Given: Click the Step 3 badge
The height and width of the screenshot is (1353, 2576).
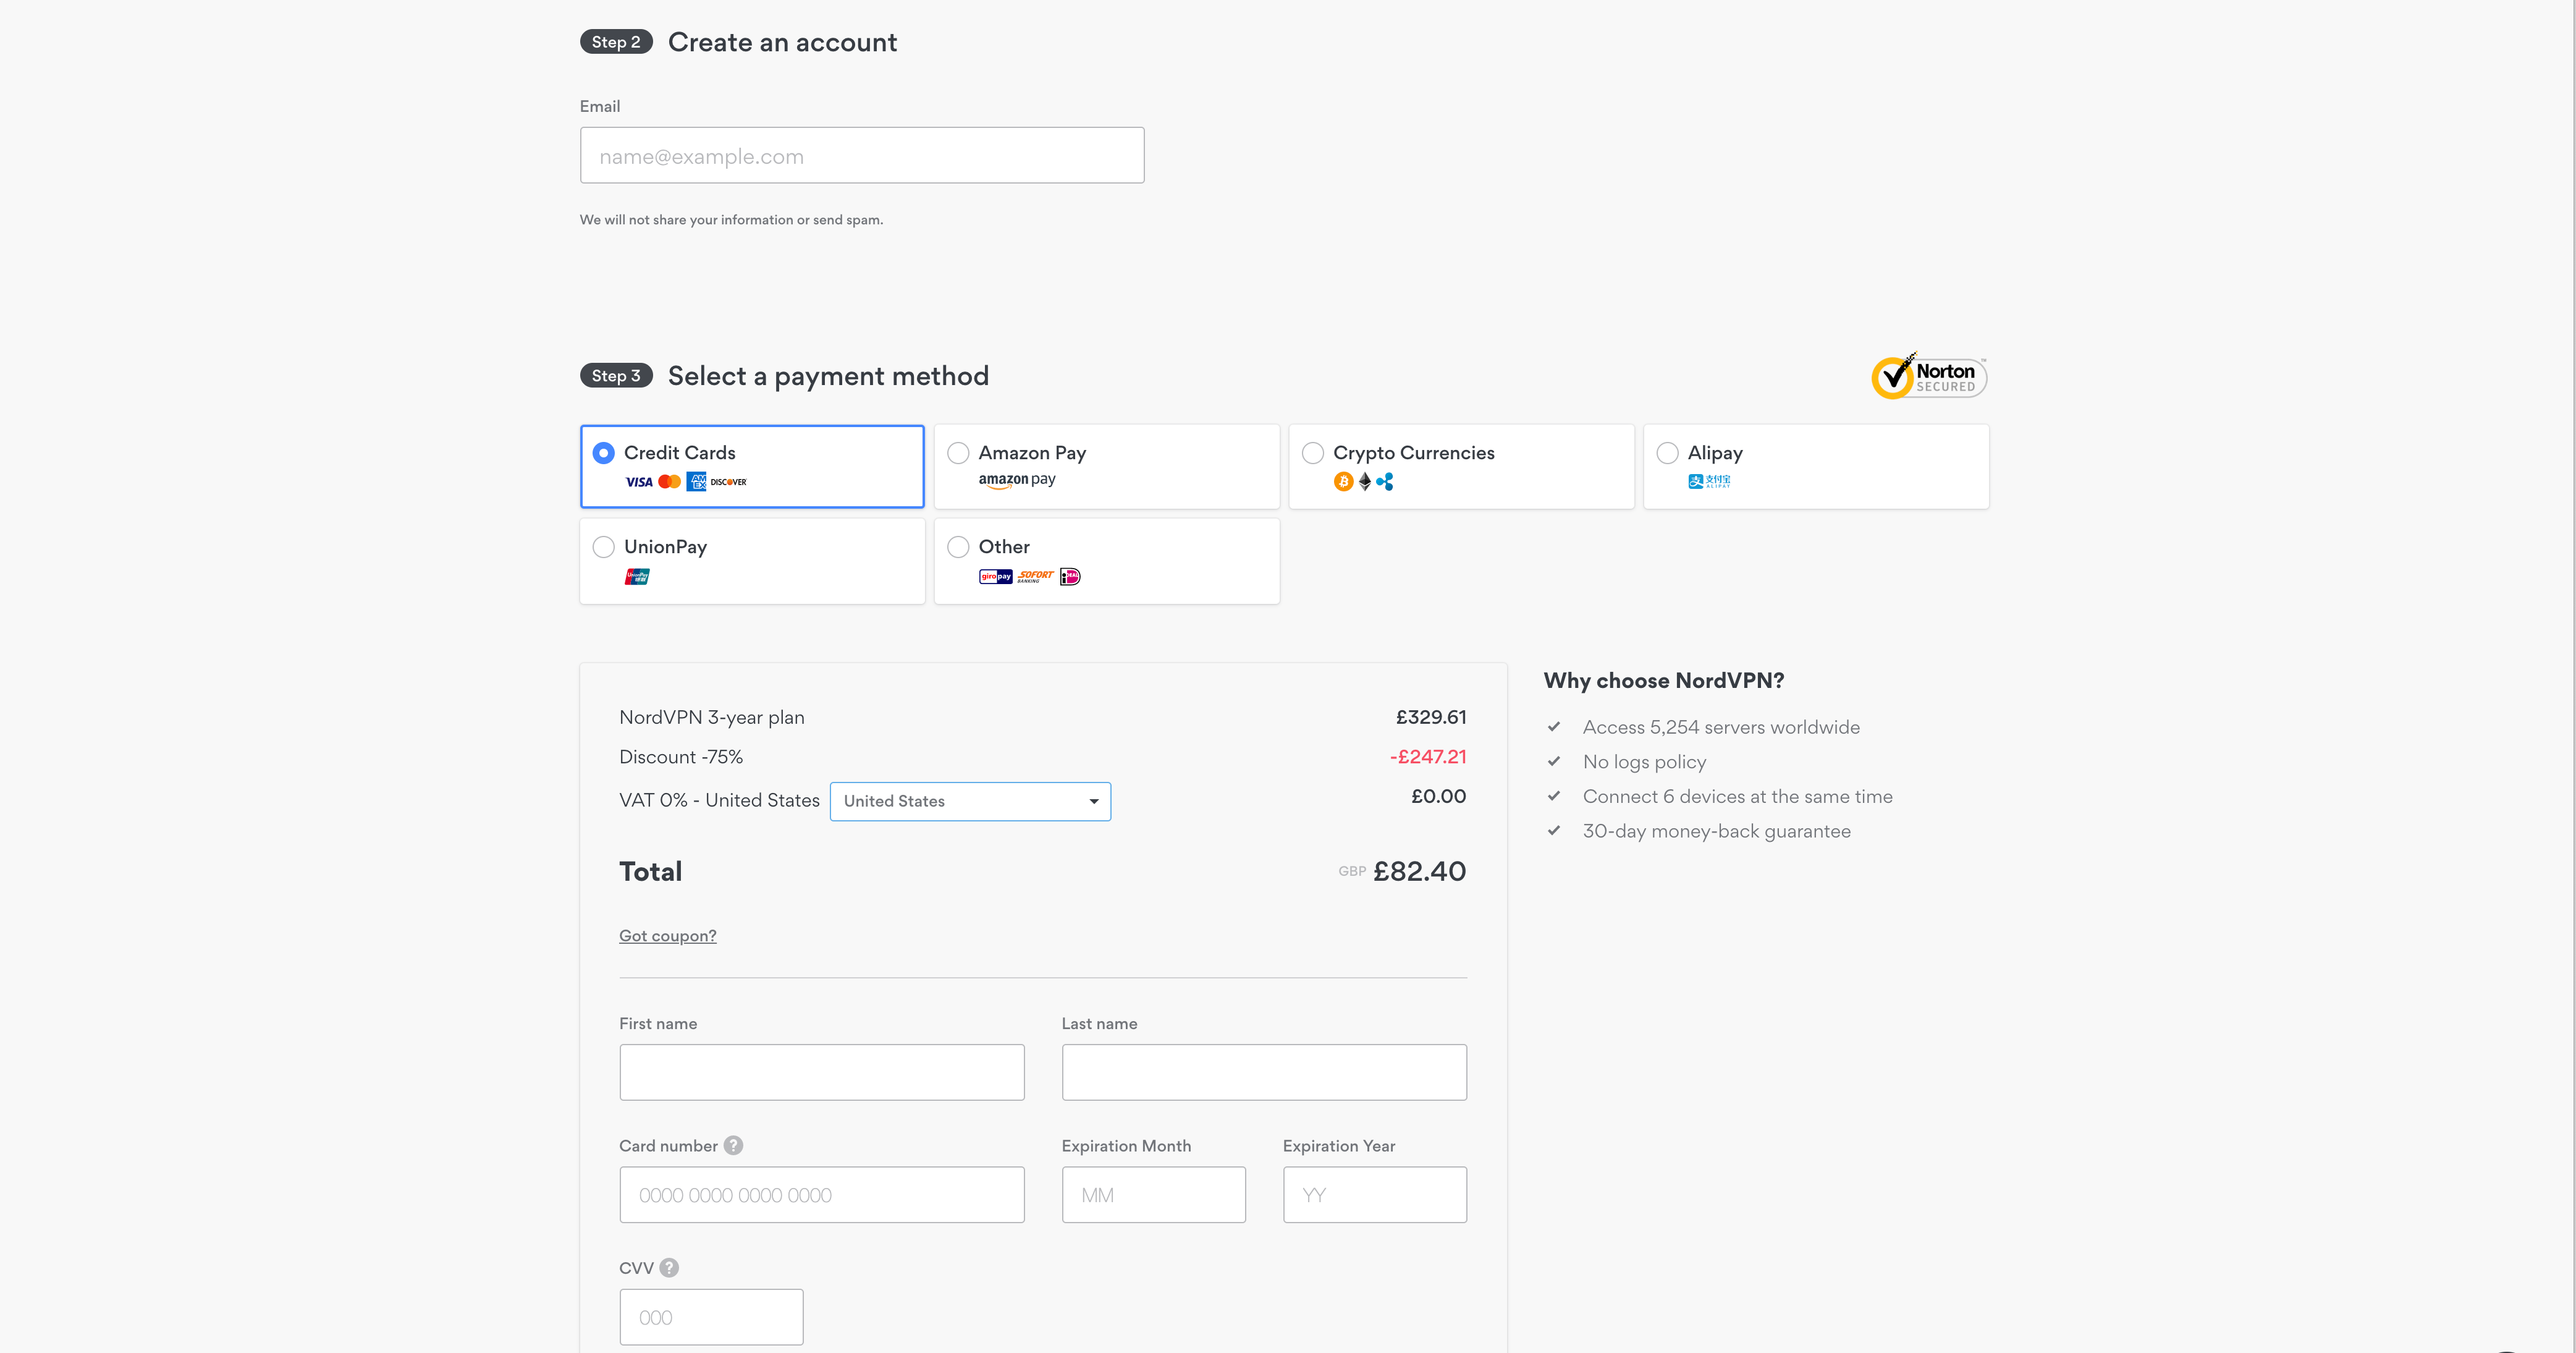Looking at the screenshot, I should [x=616, y=376].
